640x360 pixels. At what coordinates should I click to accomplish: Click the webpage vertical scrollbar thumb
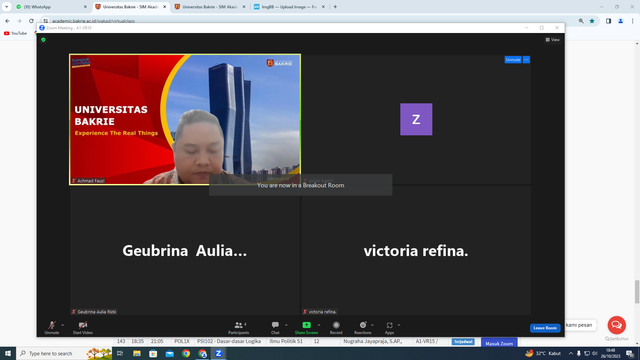pos(637,292)
